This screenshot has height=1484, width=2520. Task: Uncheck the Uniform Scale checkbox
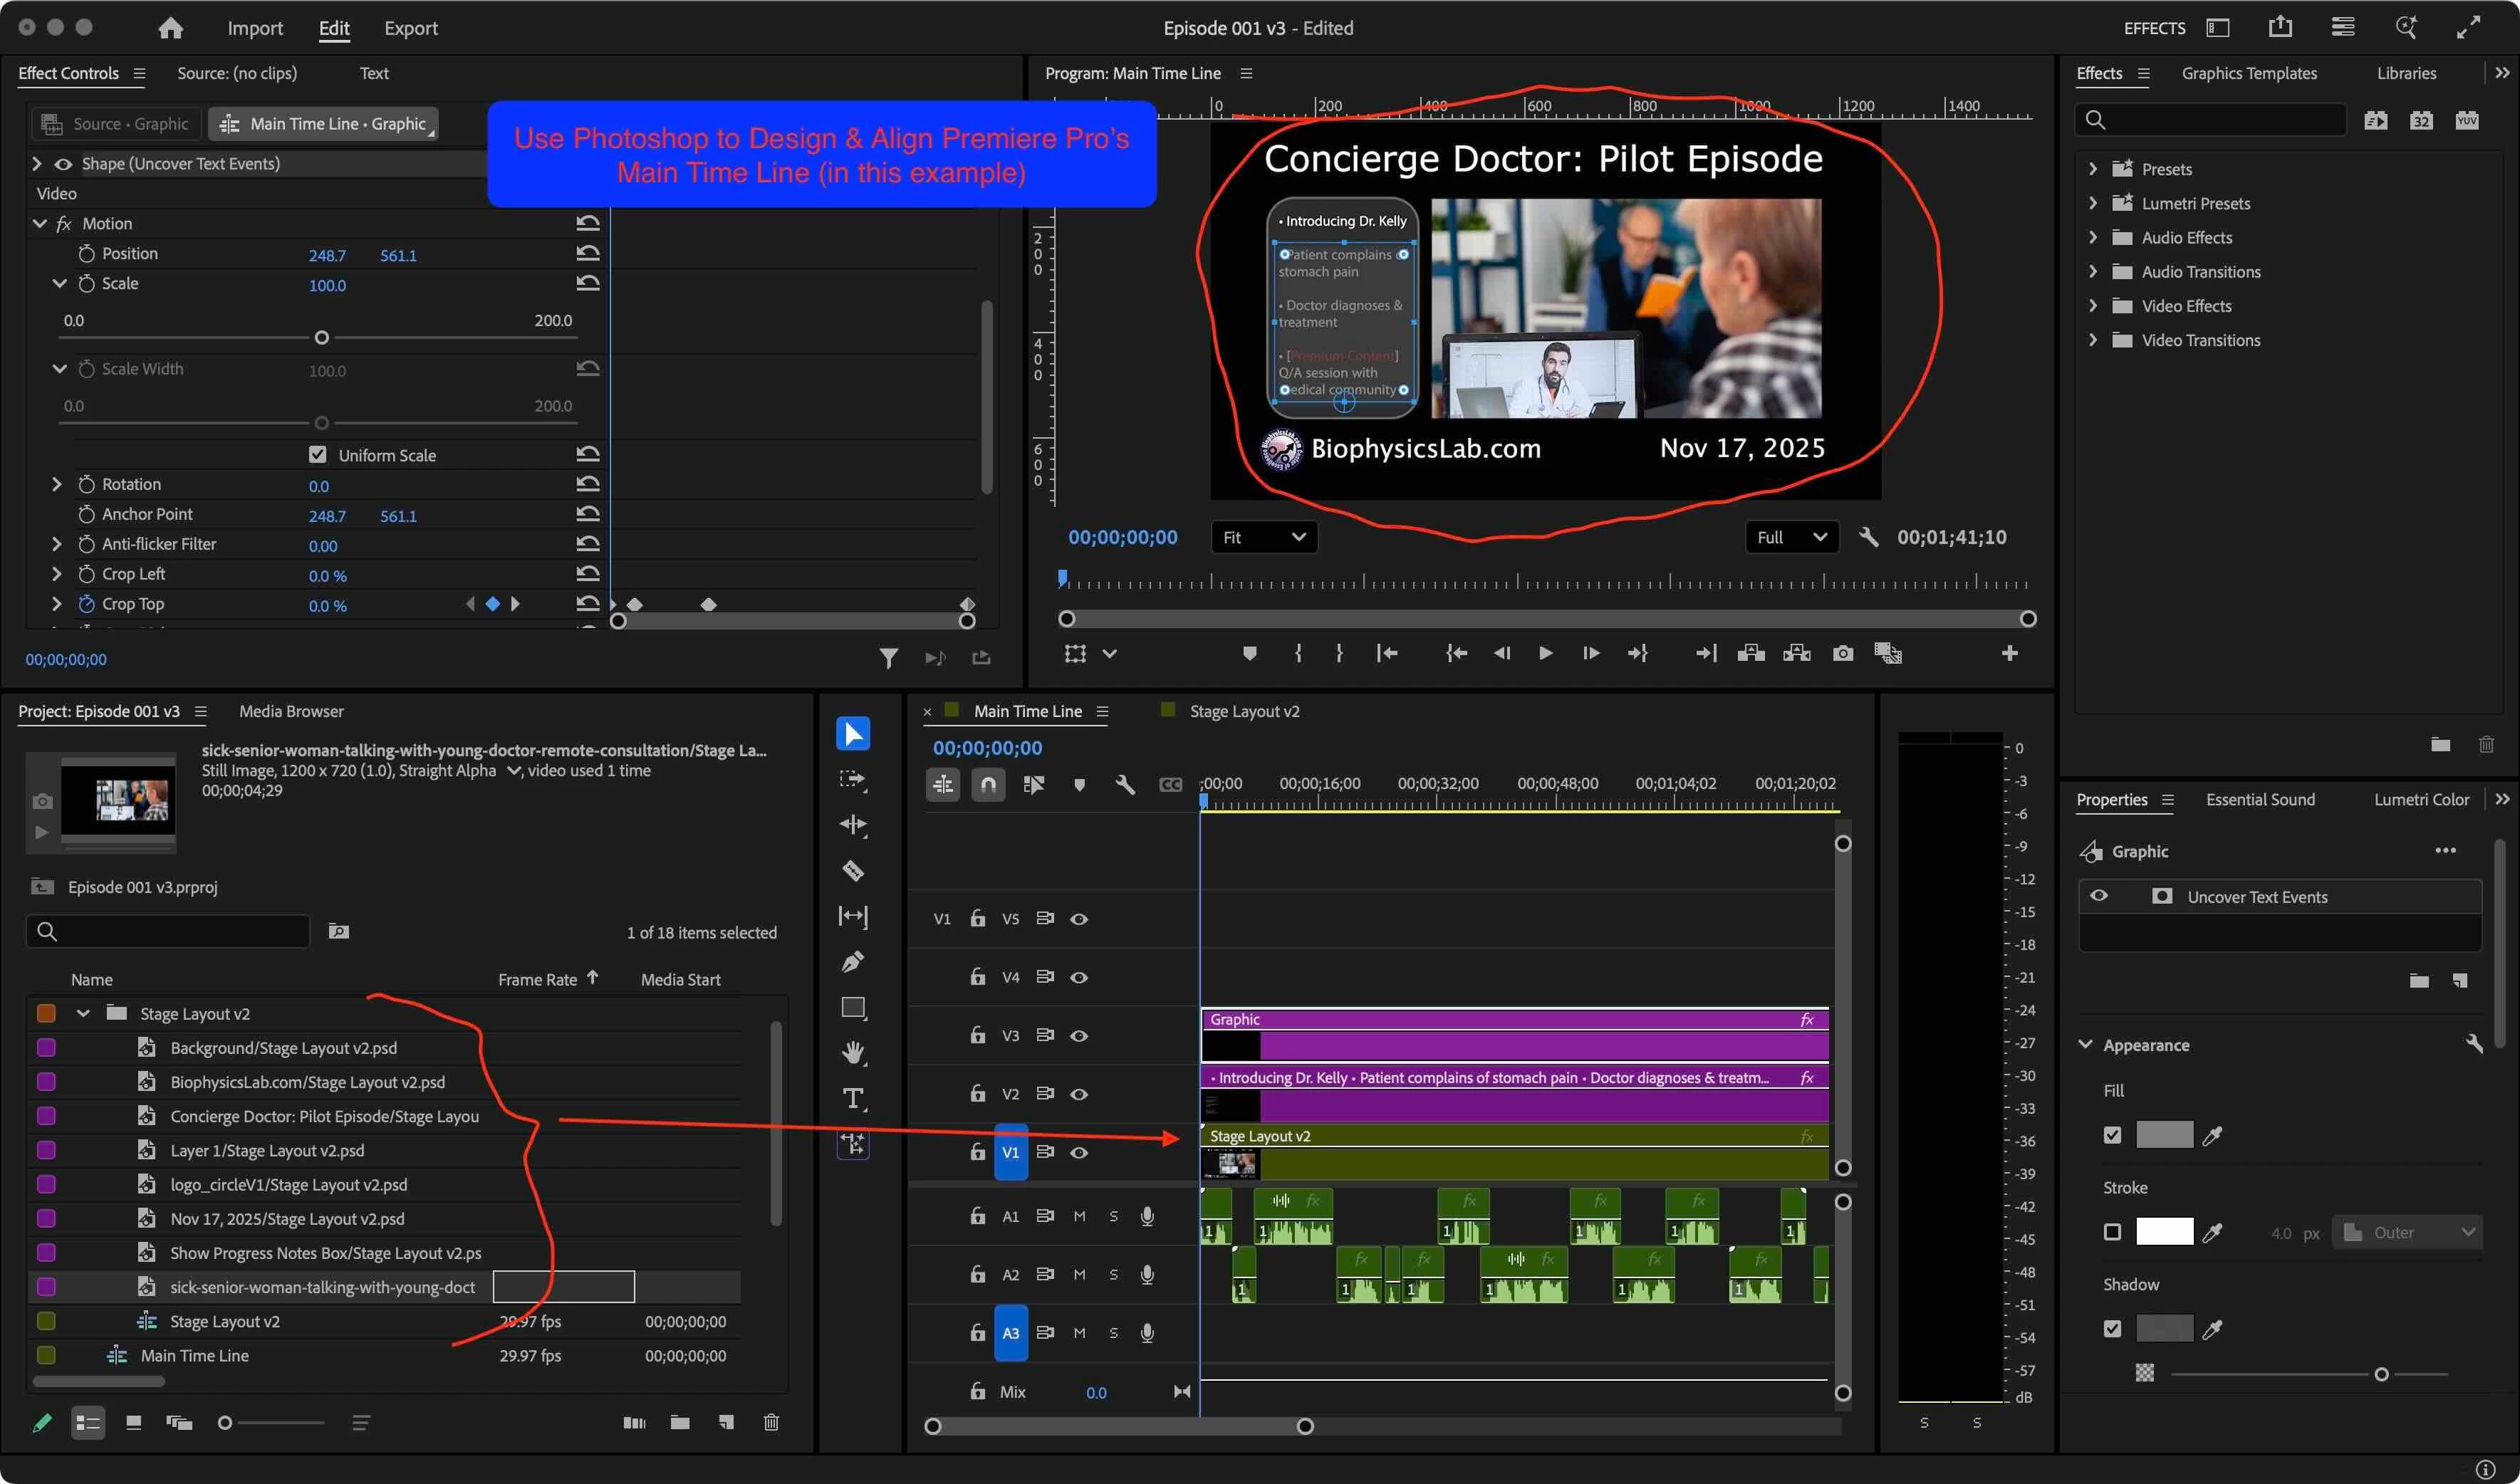click(318, 455)
